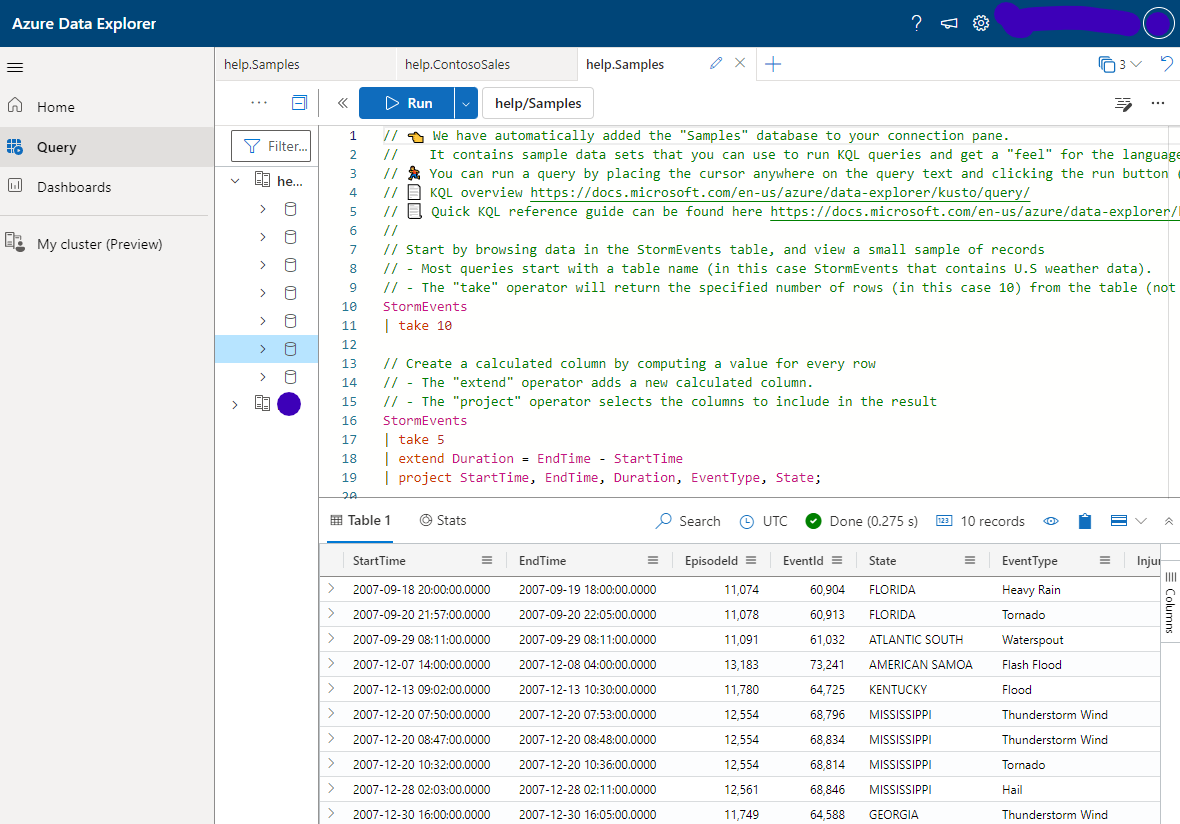This screenshot has width=1180, height=824.
Task: Open the settings gear icon
Action: pyautogui.click(x=981, y=23)
